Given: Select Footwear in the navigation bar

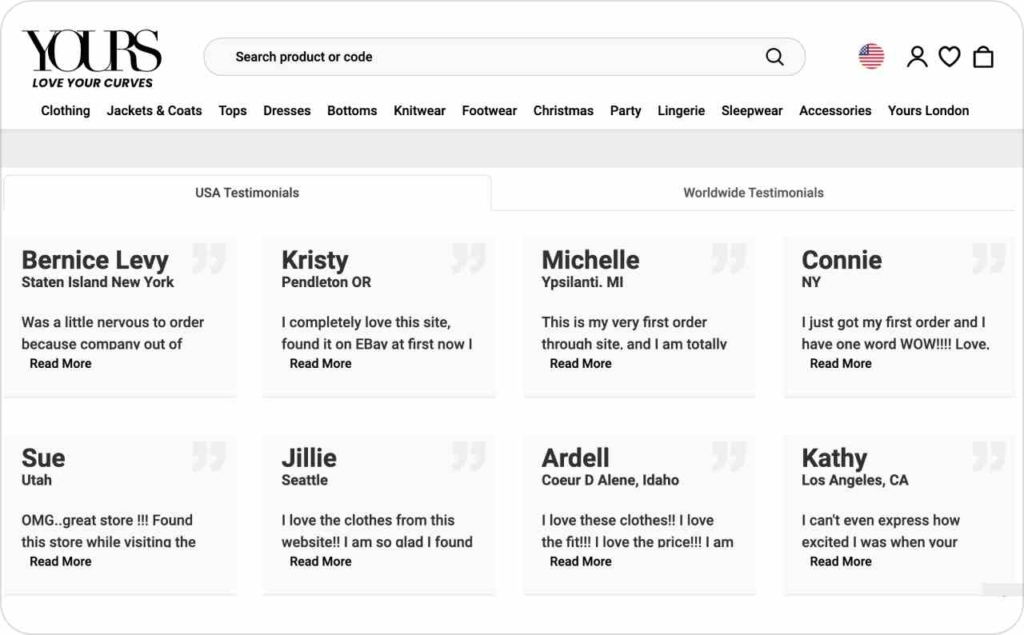Looking at the screenshot, I should coord(489,111).
